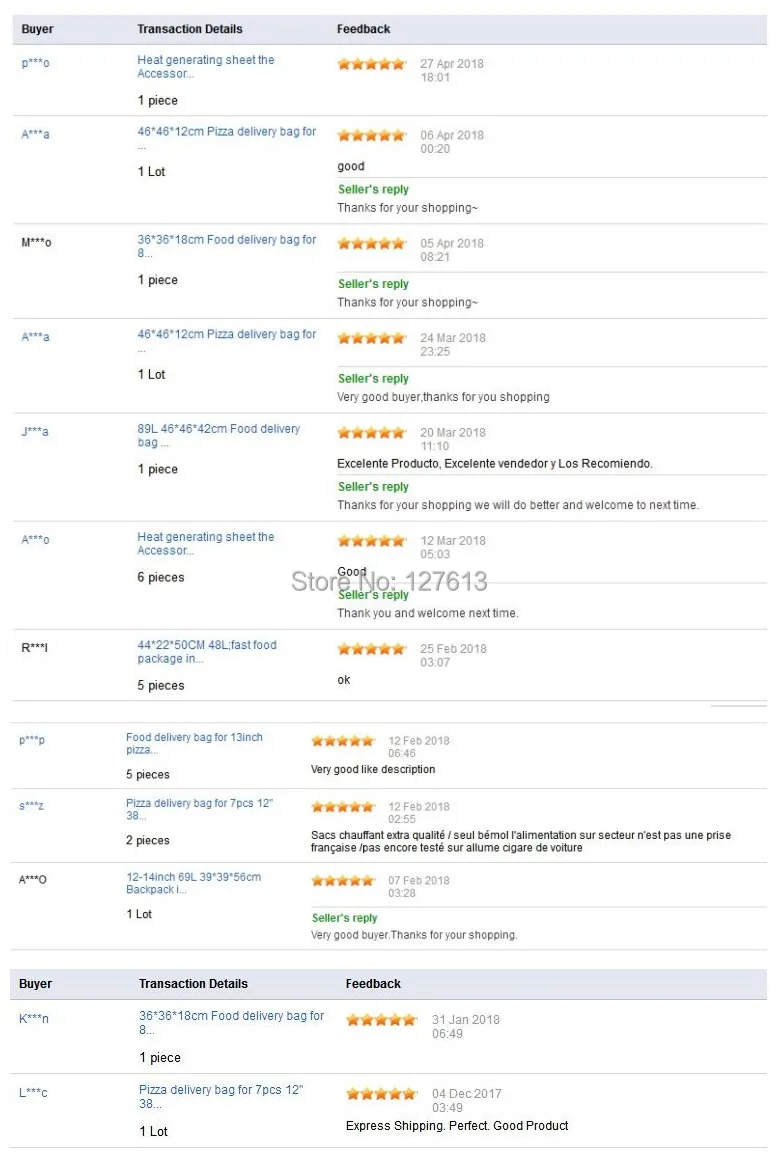Click the stars on the 31 Jan 2018 review
Screen dimensions: 777x1161
[381, 1020]
